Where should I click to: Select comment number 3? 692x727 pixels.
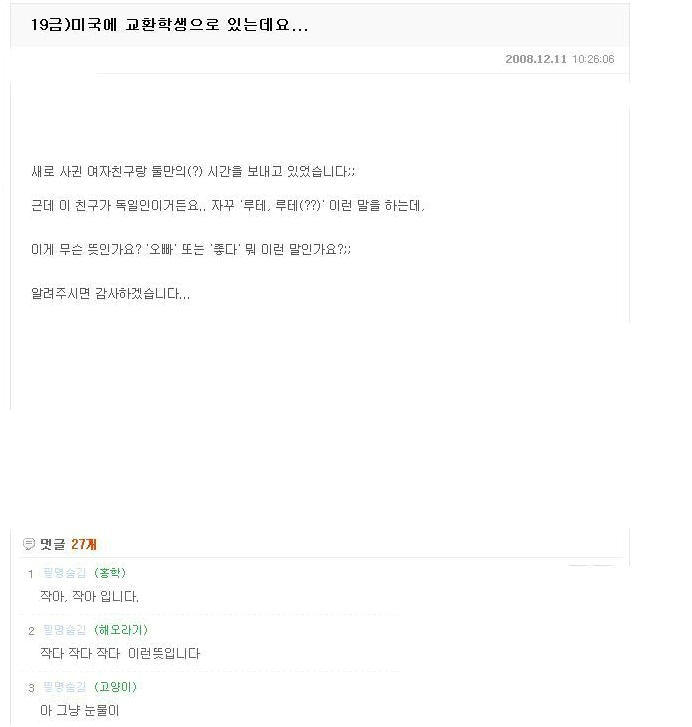[x=31, y=688]
